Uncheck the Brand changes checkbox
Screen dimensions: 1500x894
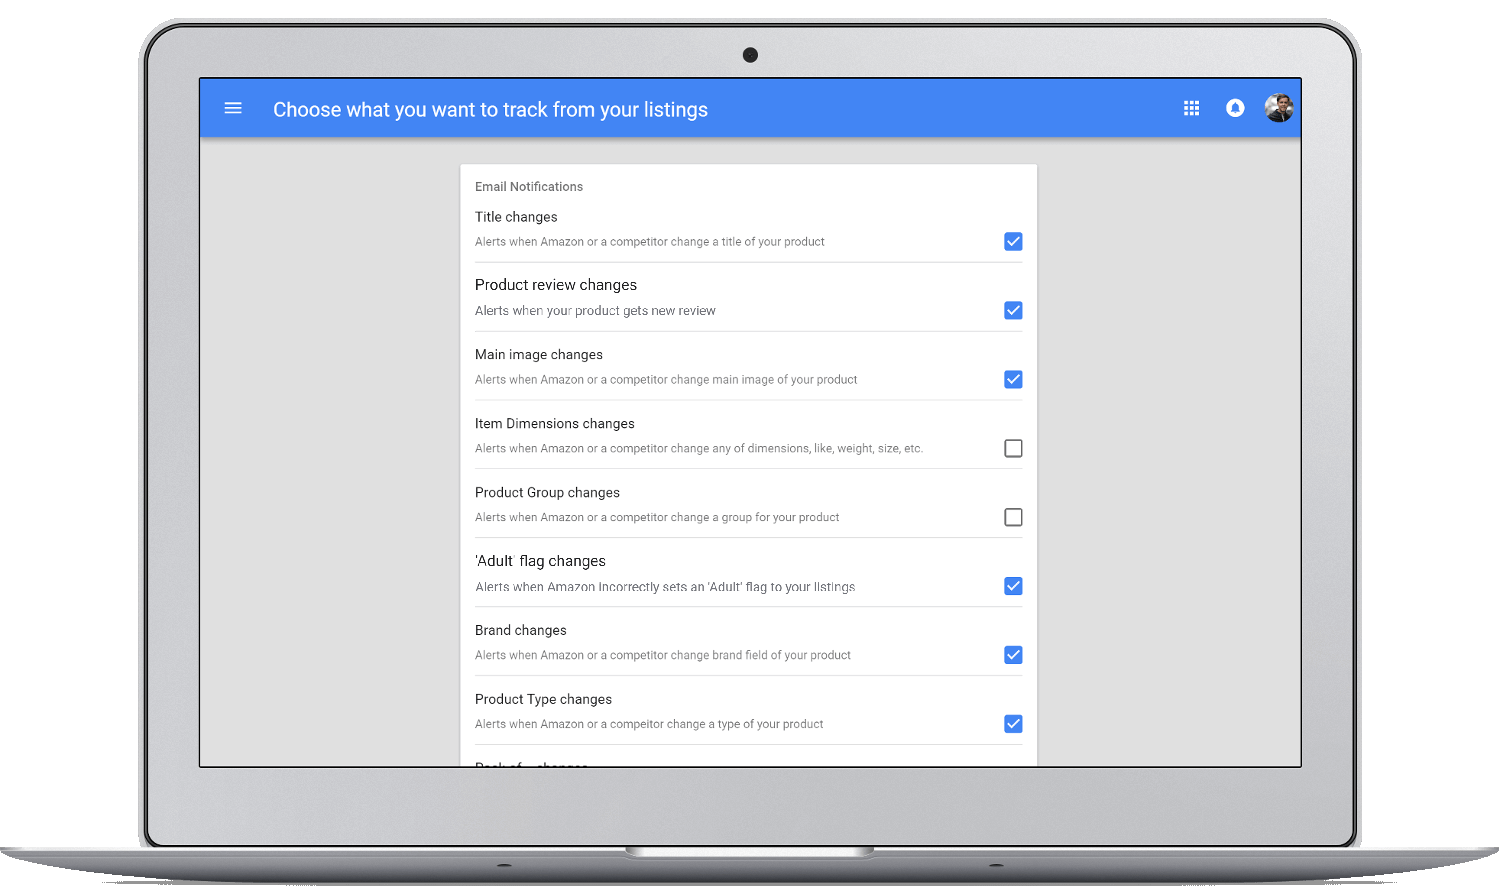point(1013,656)
